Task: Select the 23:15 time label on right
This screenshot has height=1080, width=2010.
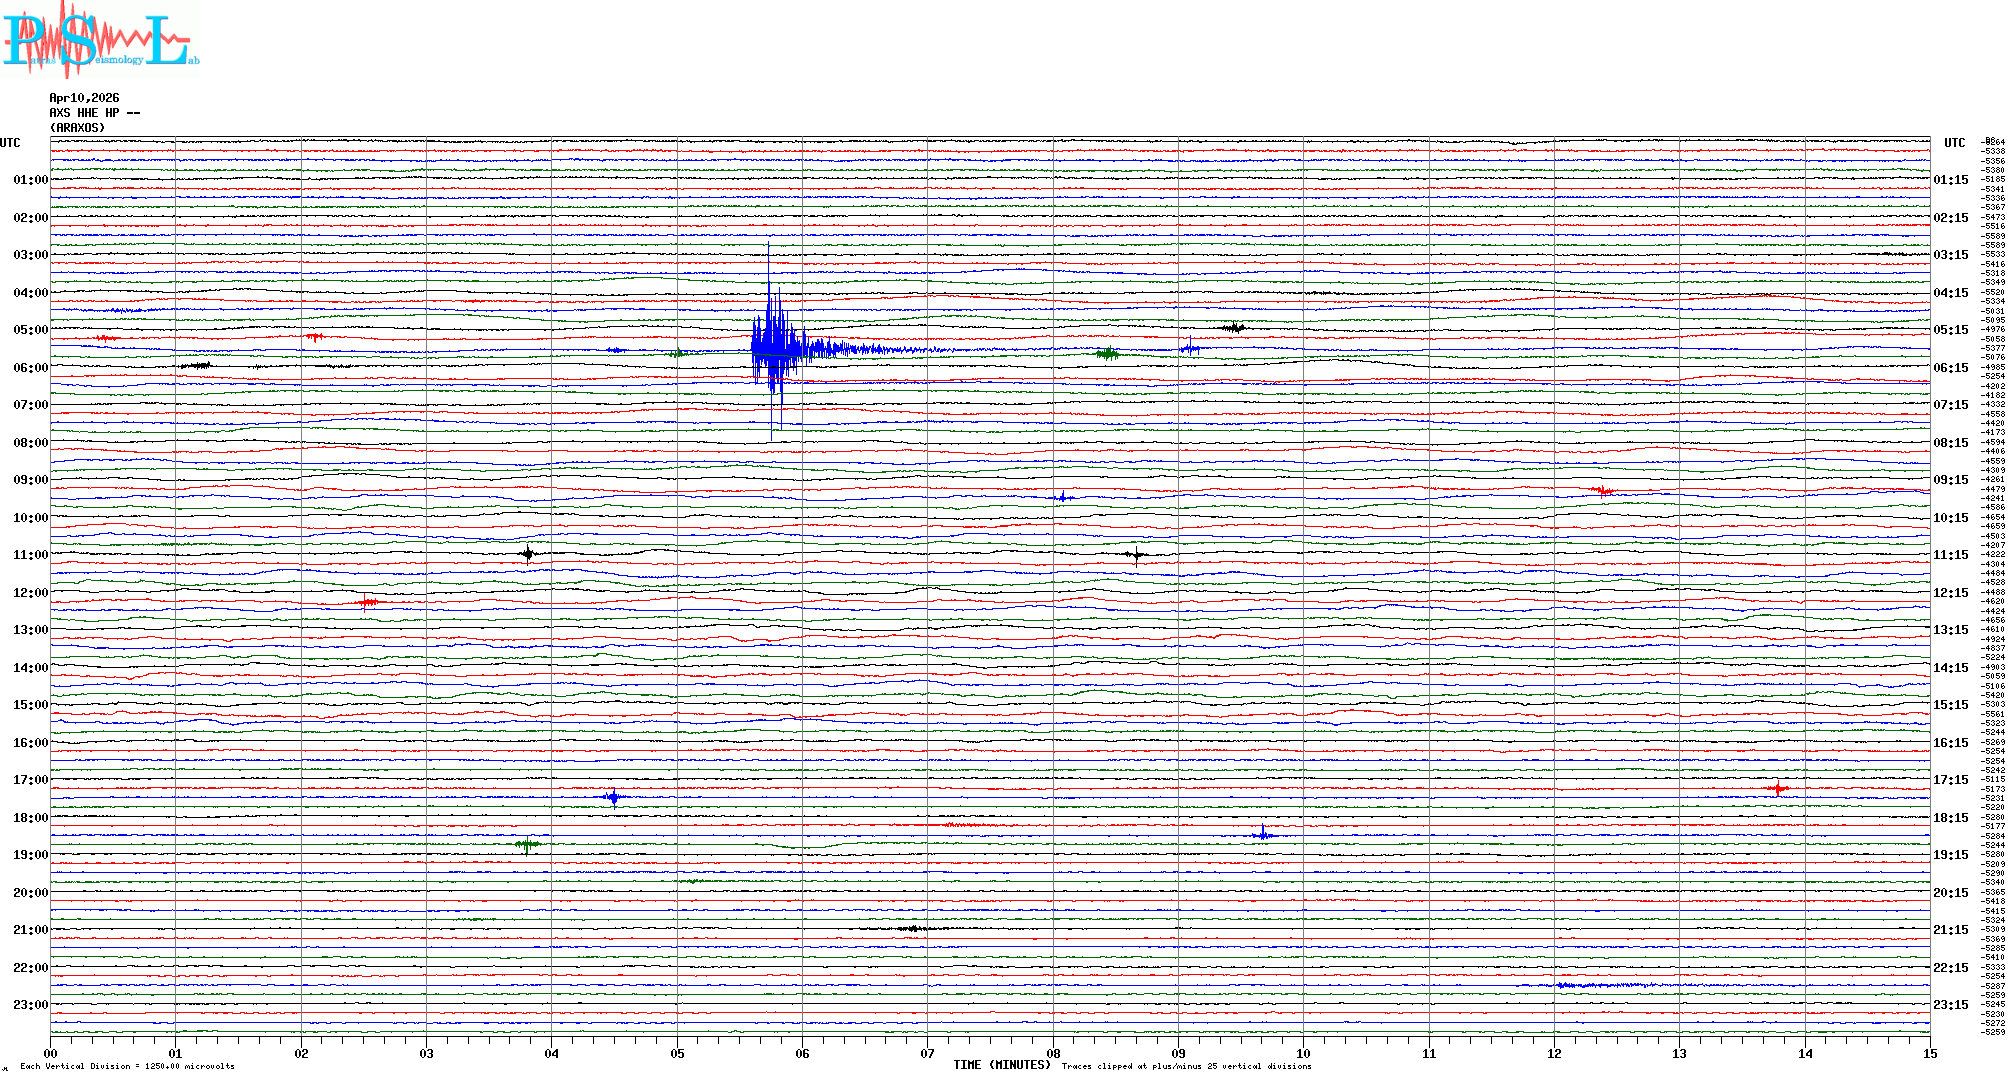Action: [1950, 1005]
